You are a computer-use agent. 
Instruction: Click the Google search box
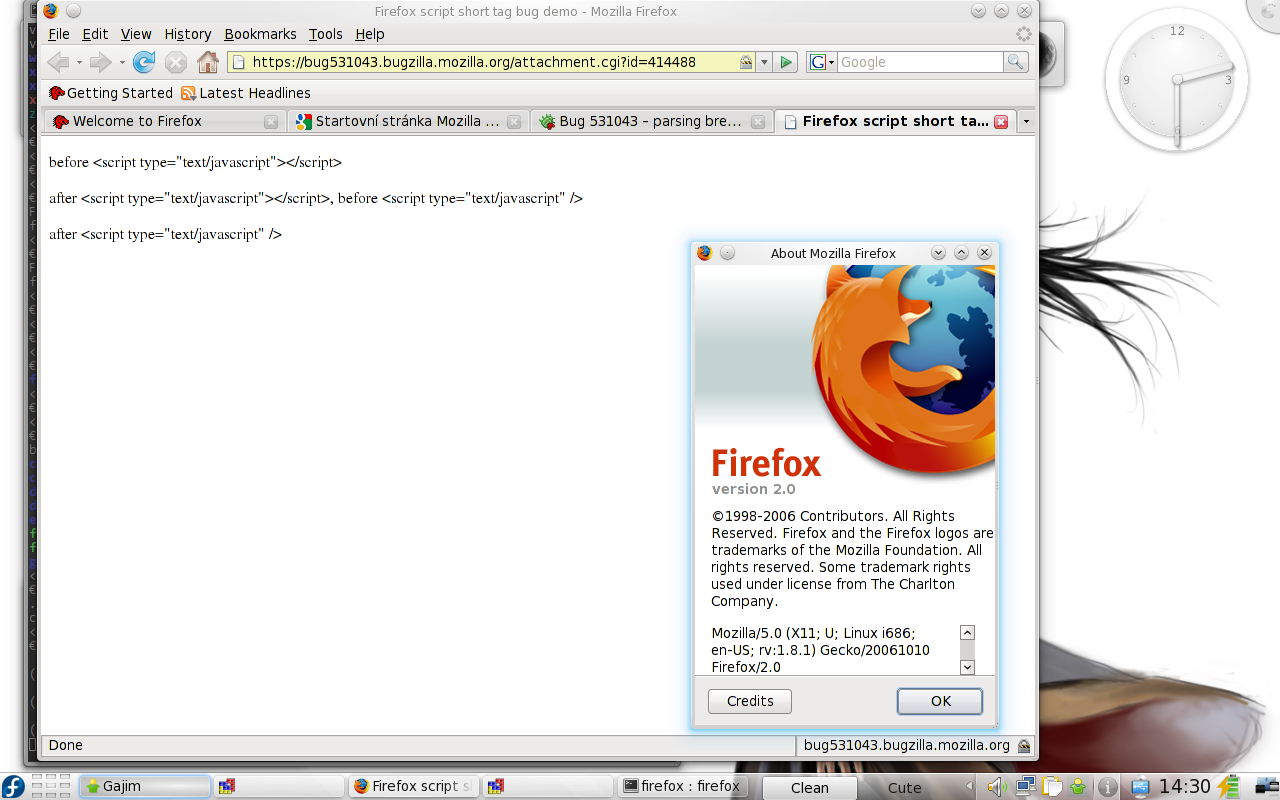click(x=920, y=62)
